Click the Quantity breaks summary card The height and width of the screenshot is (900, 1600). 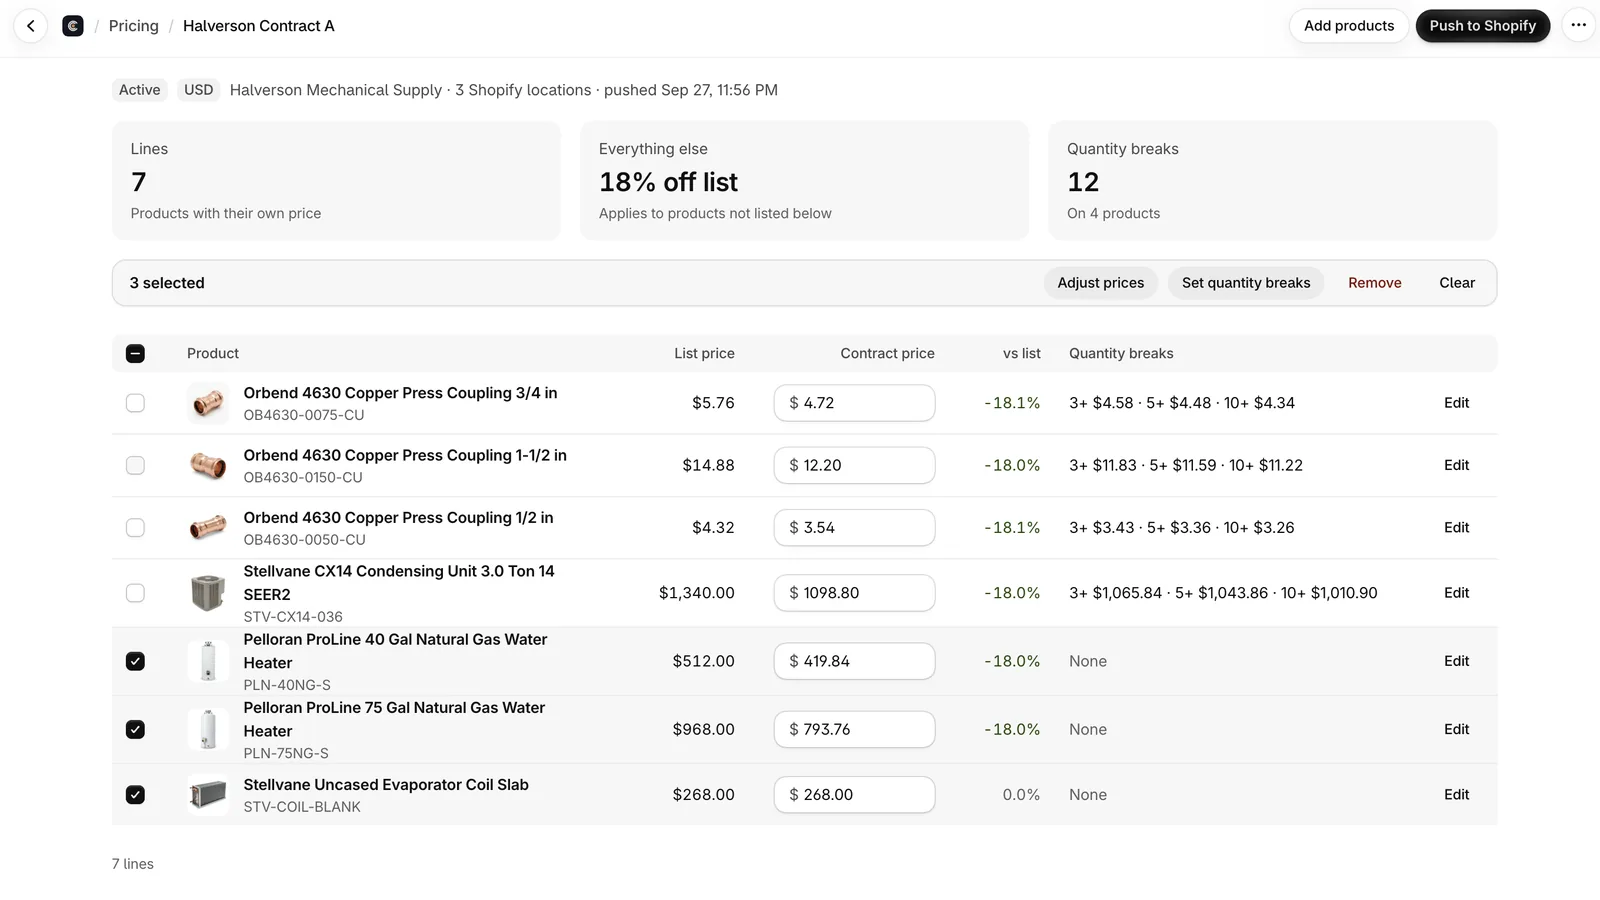[x=1273, y=181]
